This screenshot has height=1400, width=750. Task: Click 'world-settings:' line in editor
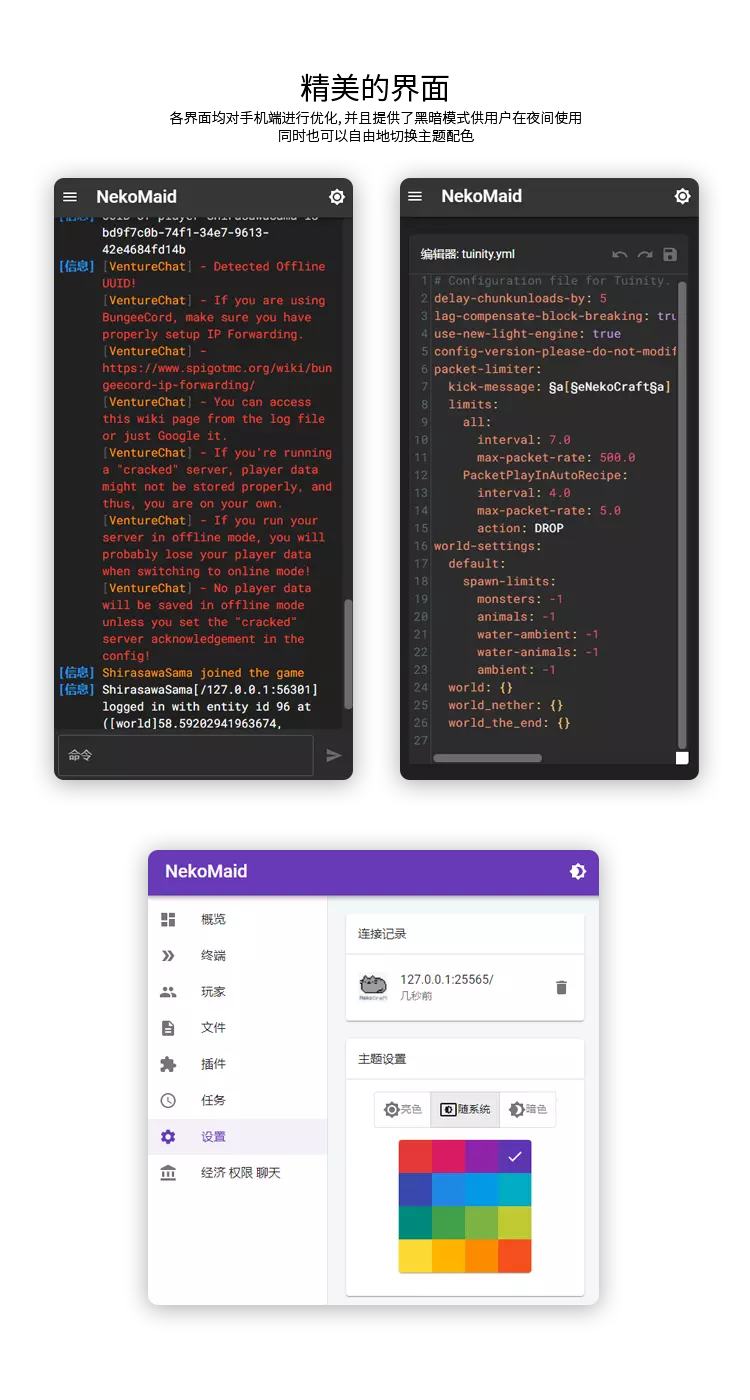click(x=487, y=546)
